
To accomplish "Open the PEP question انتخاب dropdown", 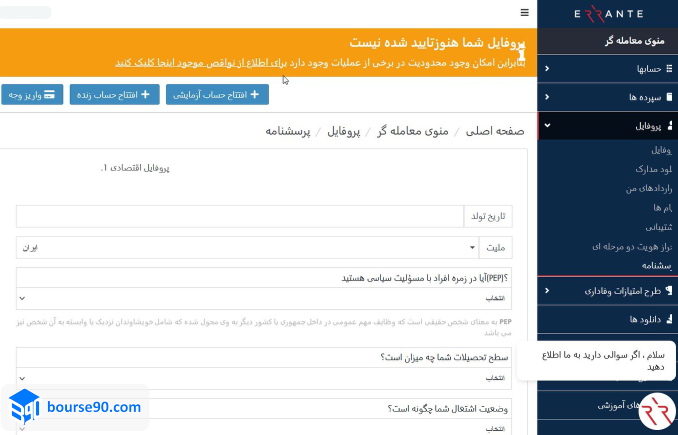I will tap(264, 298).
